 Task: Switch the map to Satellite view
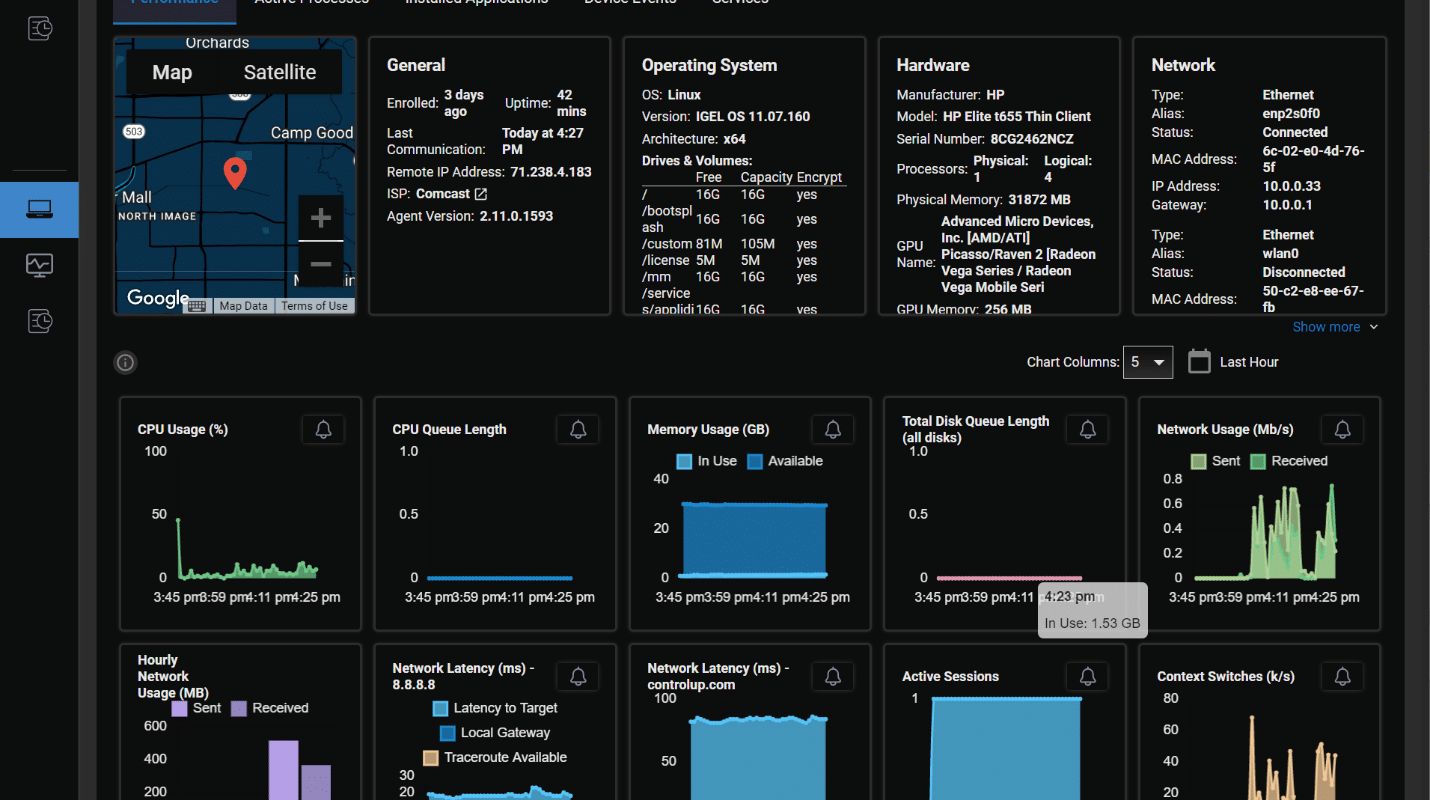click(x=280, y=72)
